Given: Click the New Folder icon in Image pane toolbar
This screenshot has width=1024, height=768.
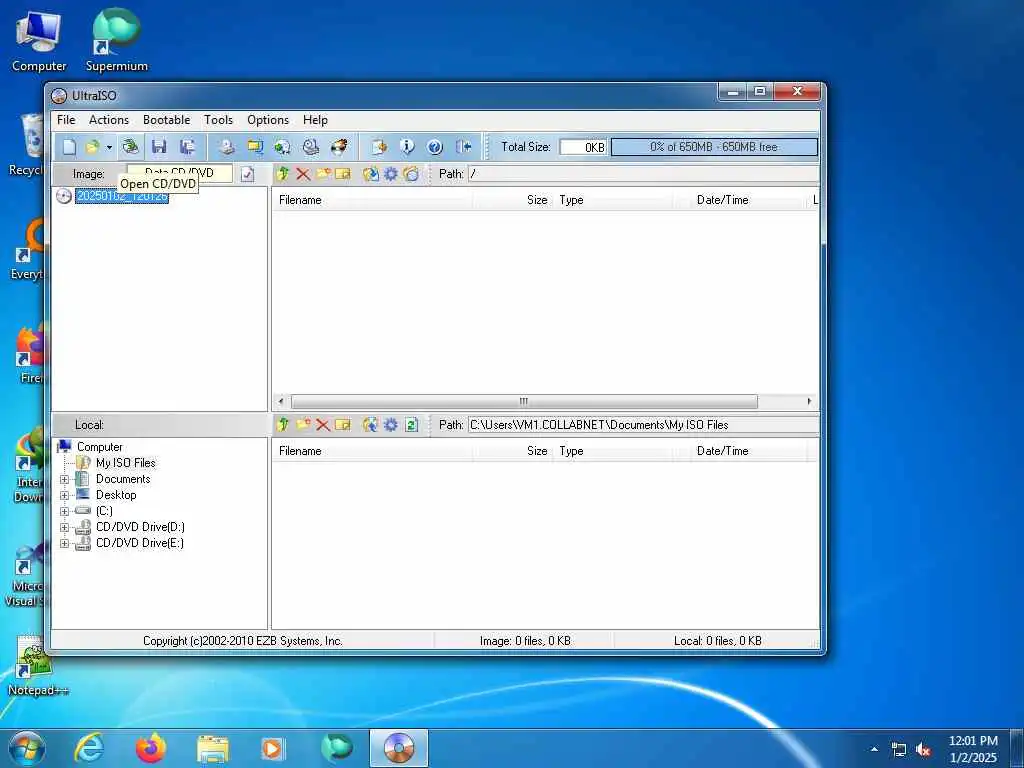Looking at the screenshot, I should pos(323,174).
